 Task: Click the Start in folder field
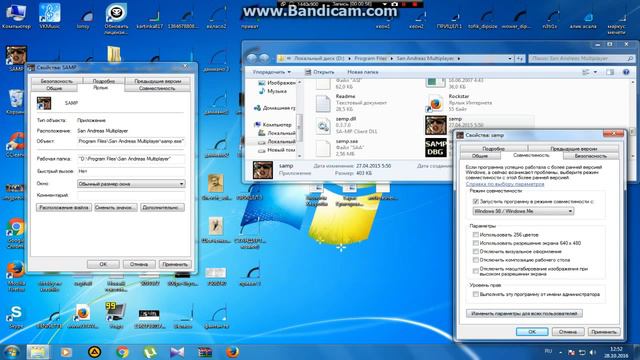point(131,159)
